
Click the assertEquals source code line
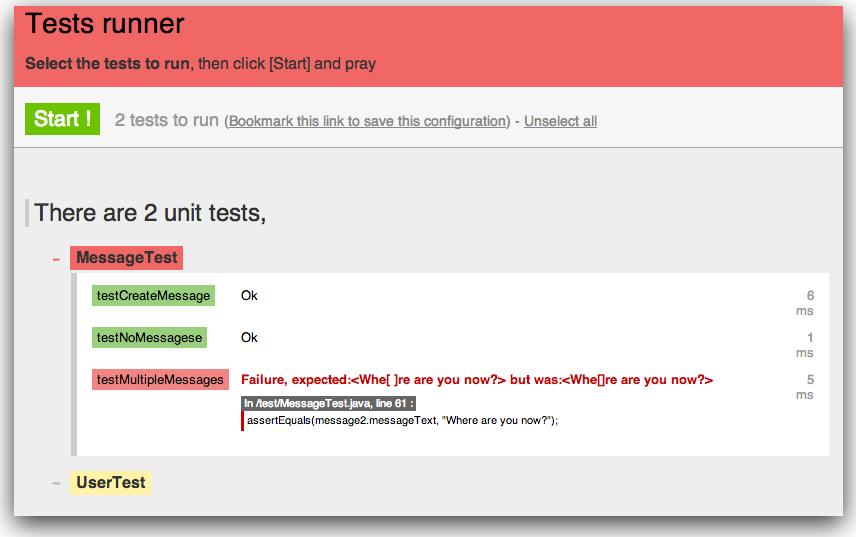pos(402,420)
